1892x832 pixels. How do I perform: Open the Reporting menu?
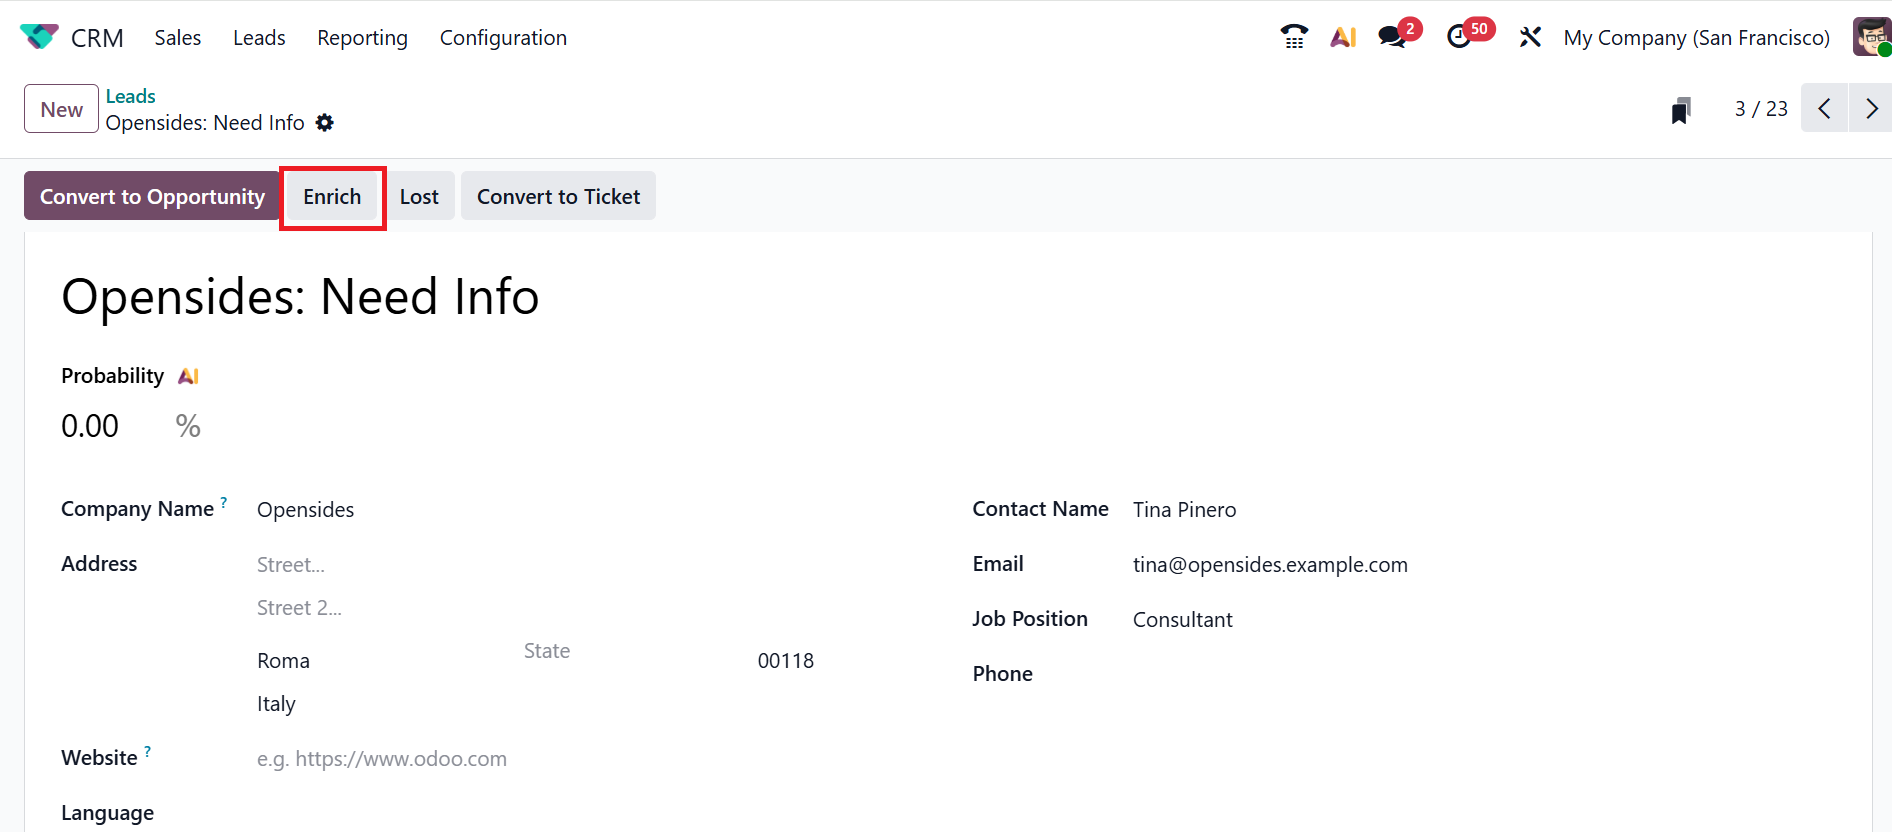tap(362, 37)
